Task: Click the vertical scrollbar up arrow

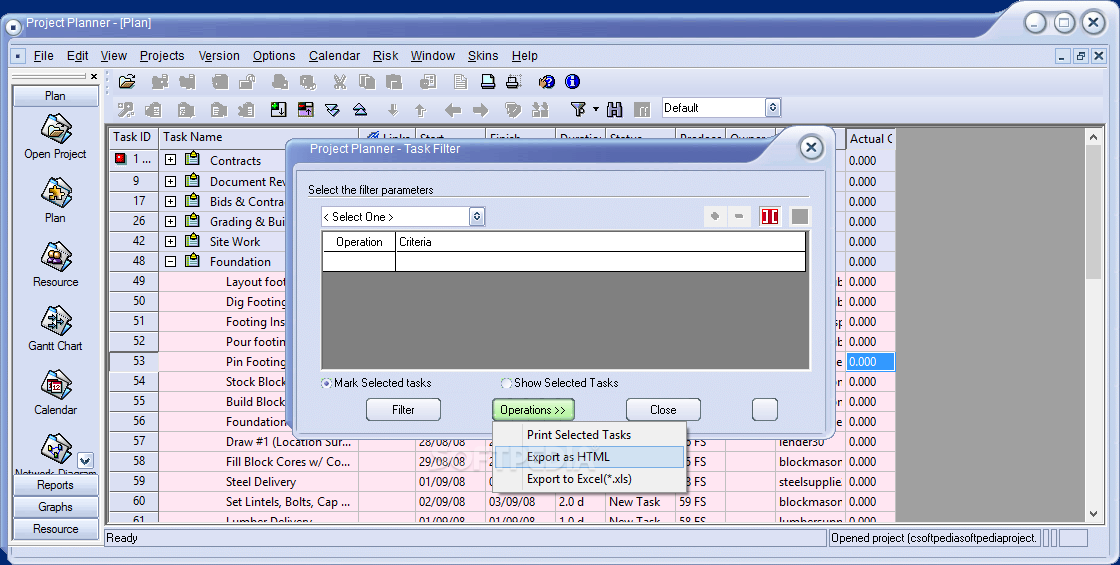Action: 1094,136
